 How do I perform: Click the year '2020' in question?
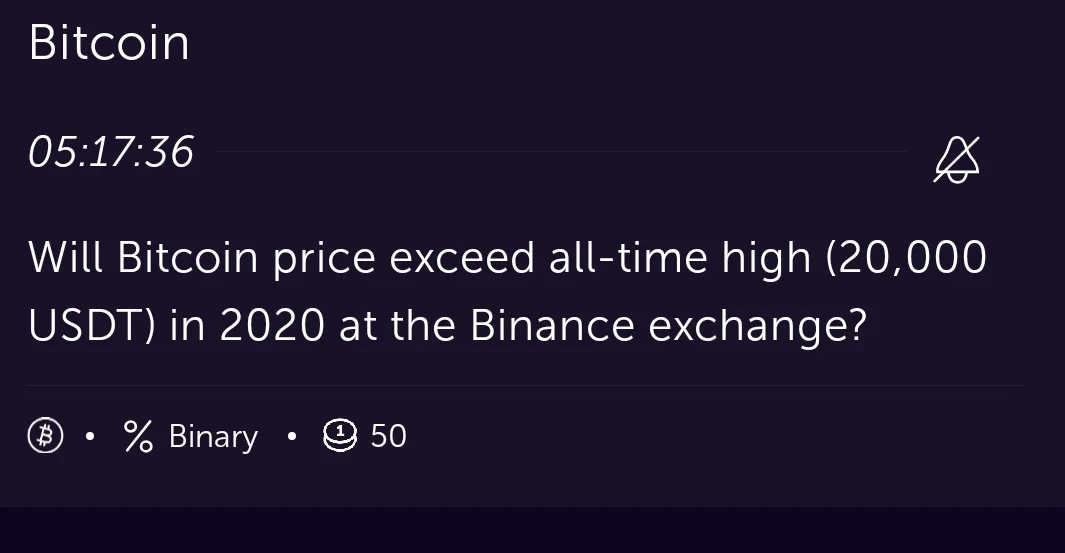(x=272, y=325)
